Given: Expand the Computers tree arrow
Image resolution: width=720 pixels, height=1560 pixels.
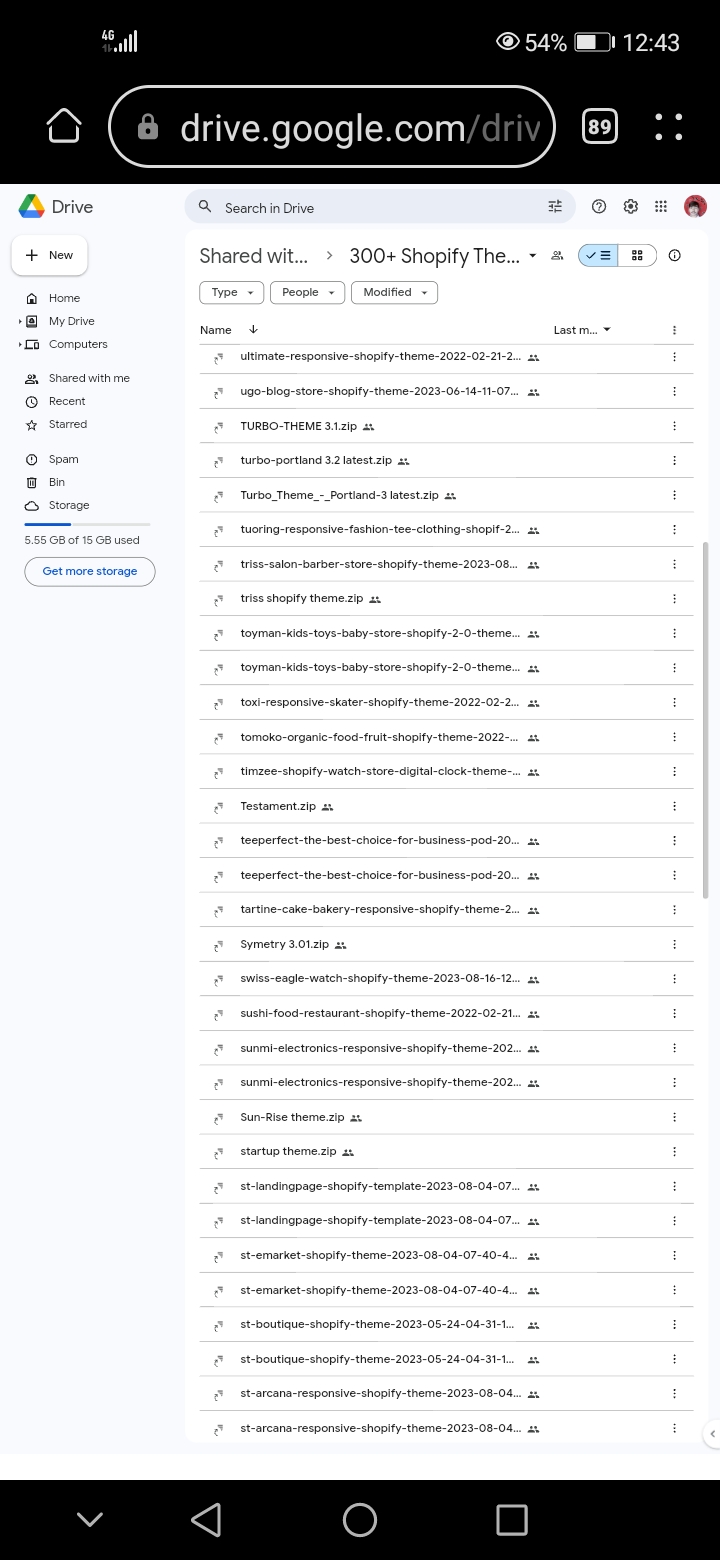Looking at the screenshot, I should [x=20, y=344].
